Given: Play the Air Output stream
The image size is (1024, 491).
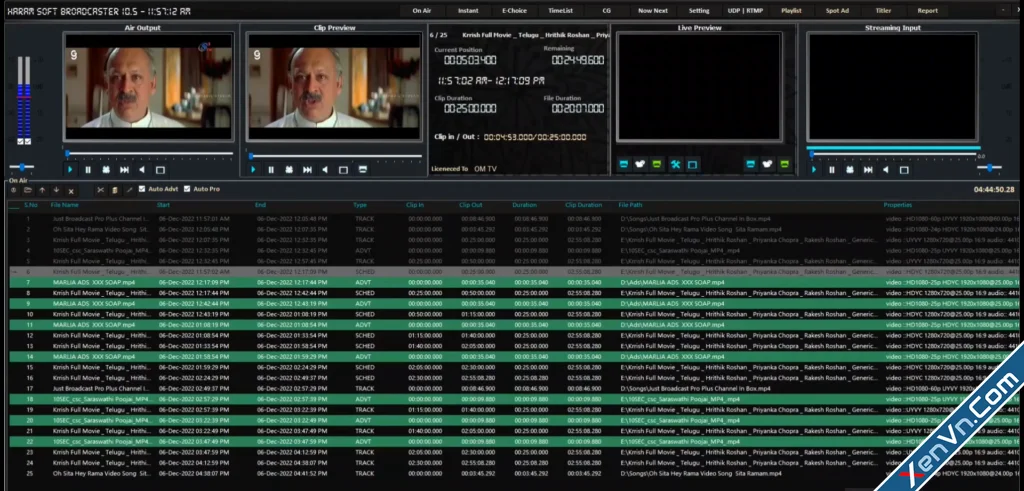Looking at the screenshot, I should (x=70, y=170).
